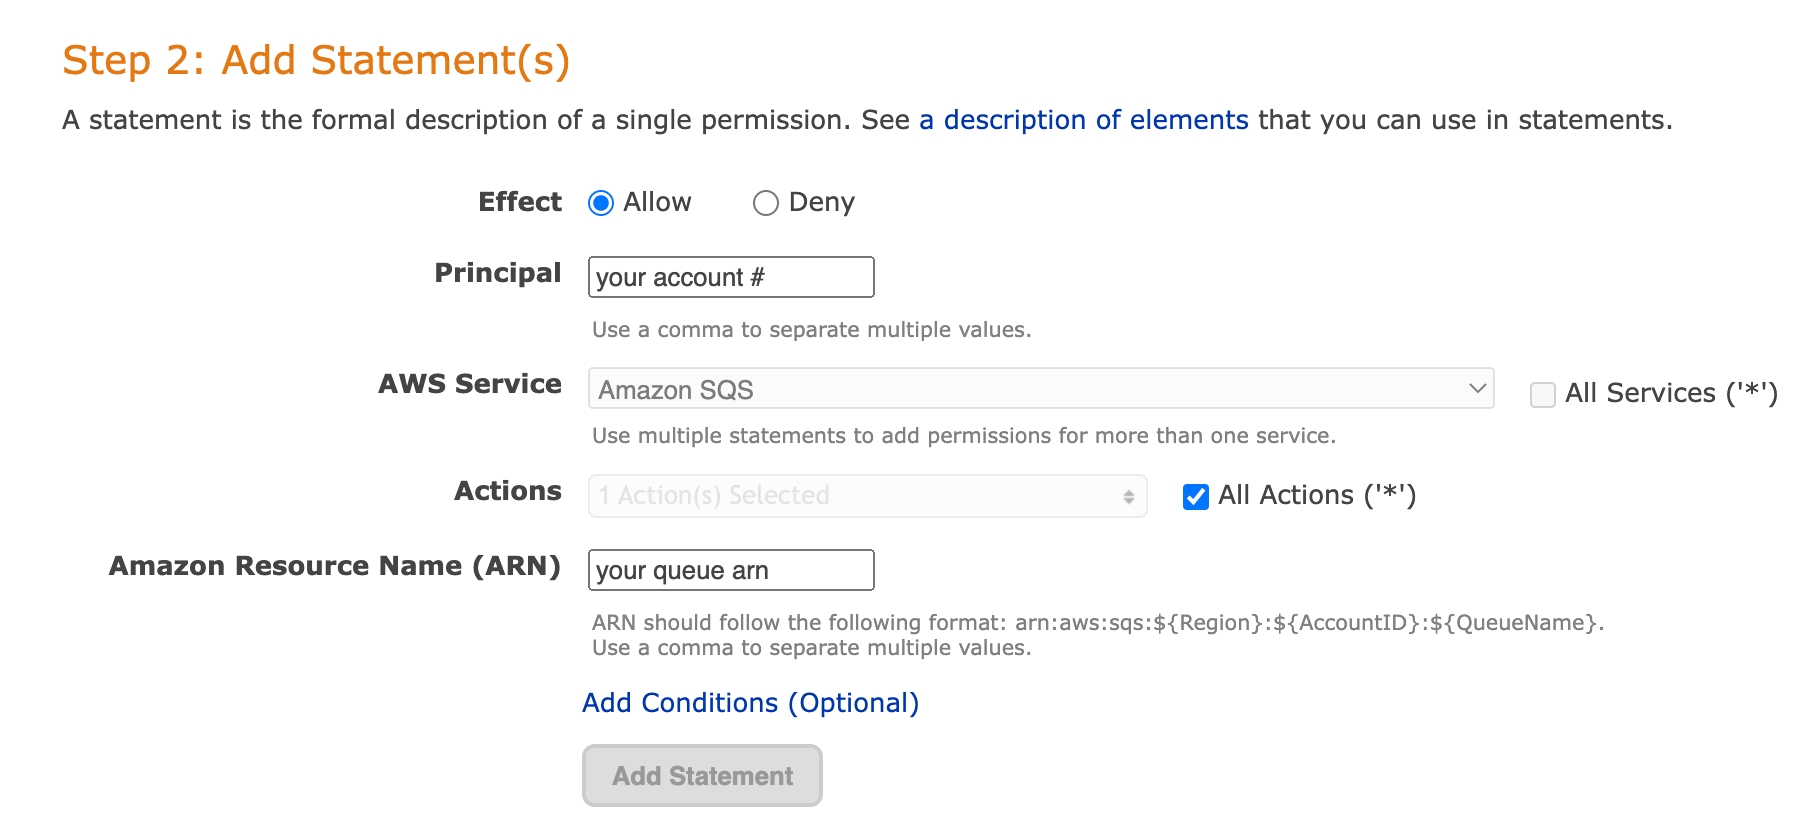
Task: Click the 'Deny' label text
Action: (x=821, y=202)
